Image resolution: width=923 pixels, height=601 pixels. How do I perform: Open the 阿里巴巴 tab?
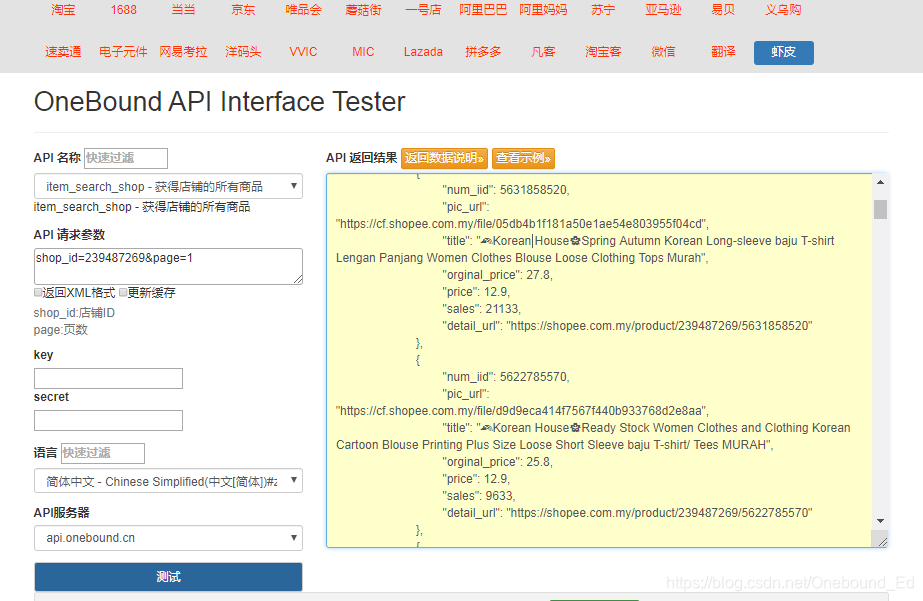483,10
